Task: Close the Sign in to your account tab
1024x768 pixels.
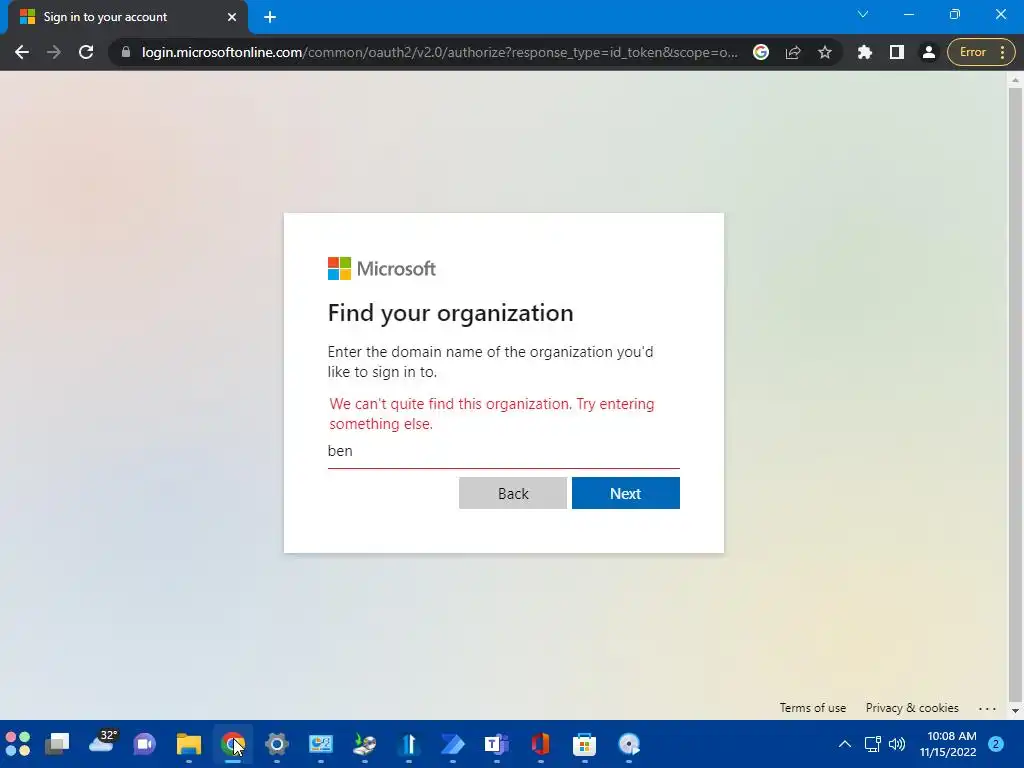Action: [x=232, y=17]
